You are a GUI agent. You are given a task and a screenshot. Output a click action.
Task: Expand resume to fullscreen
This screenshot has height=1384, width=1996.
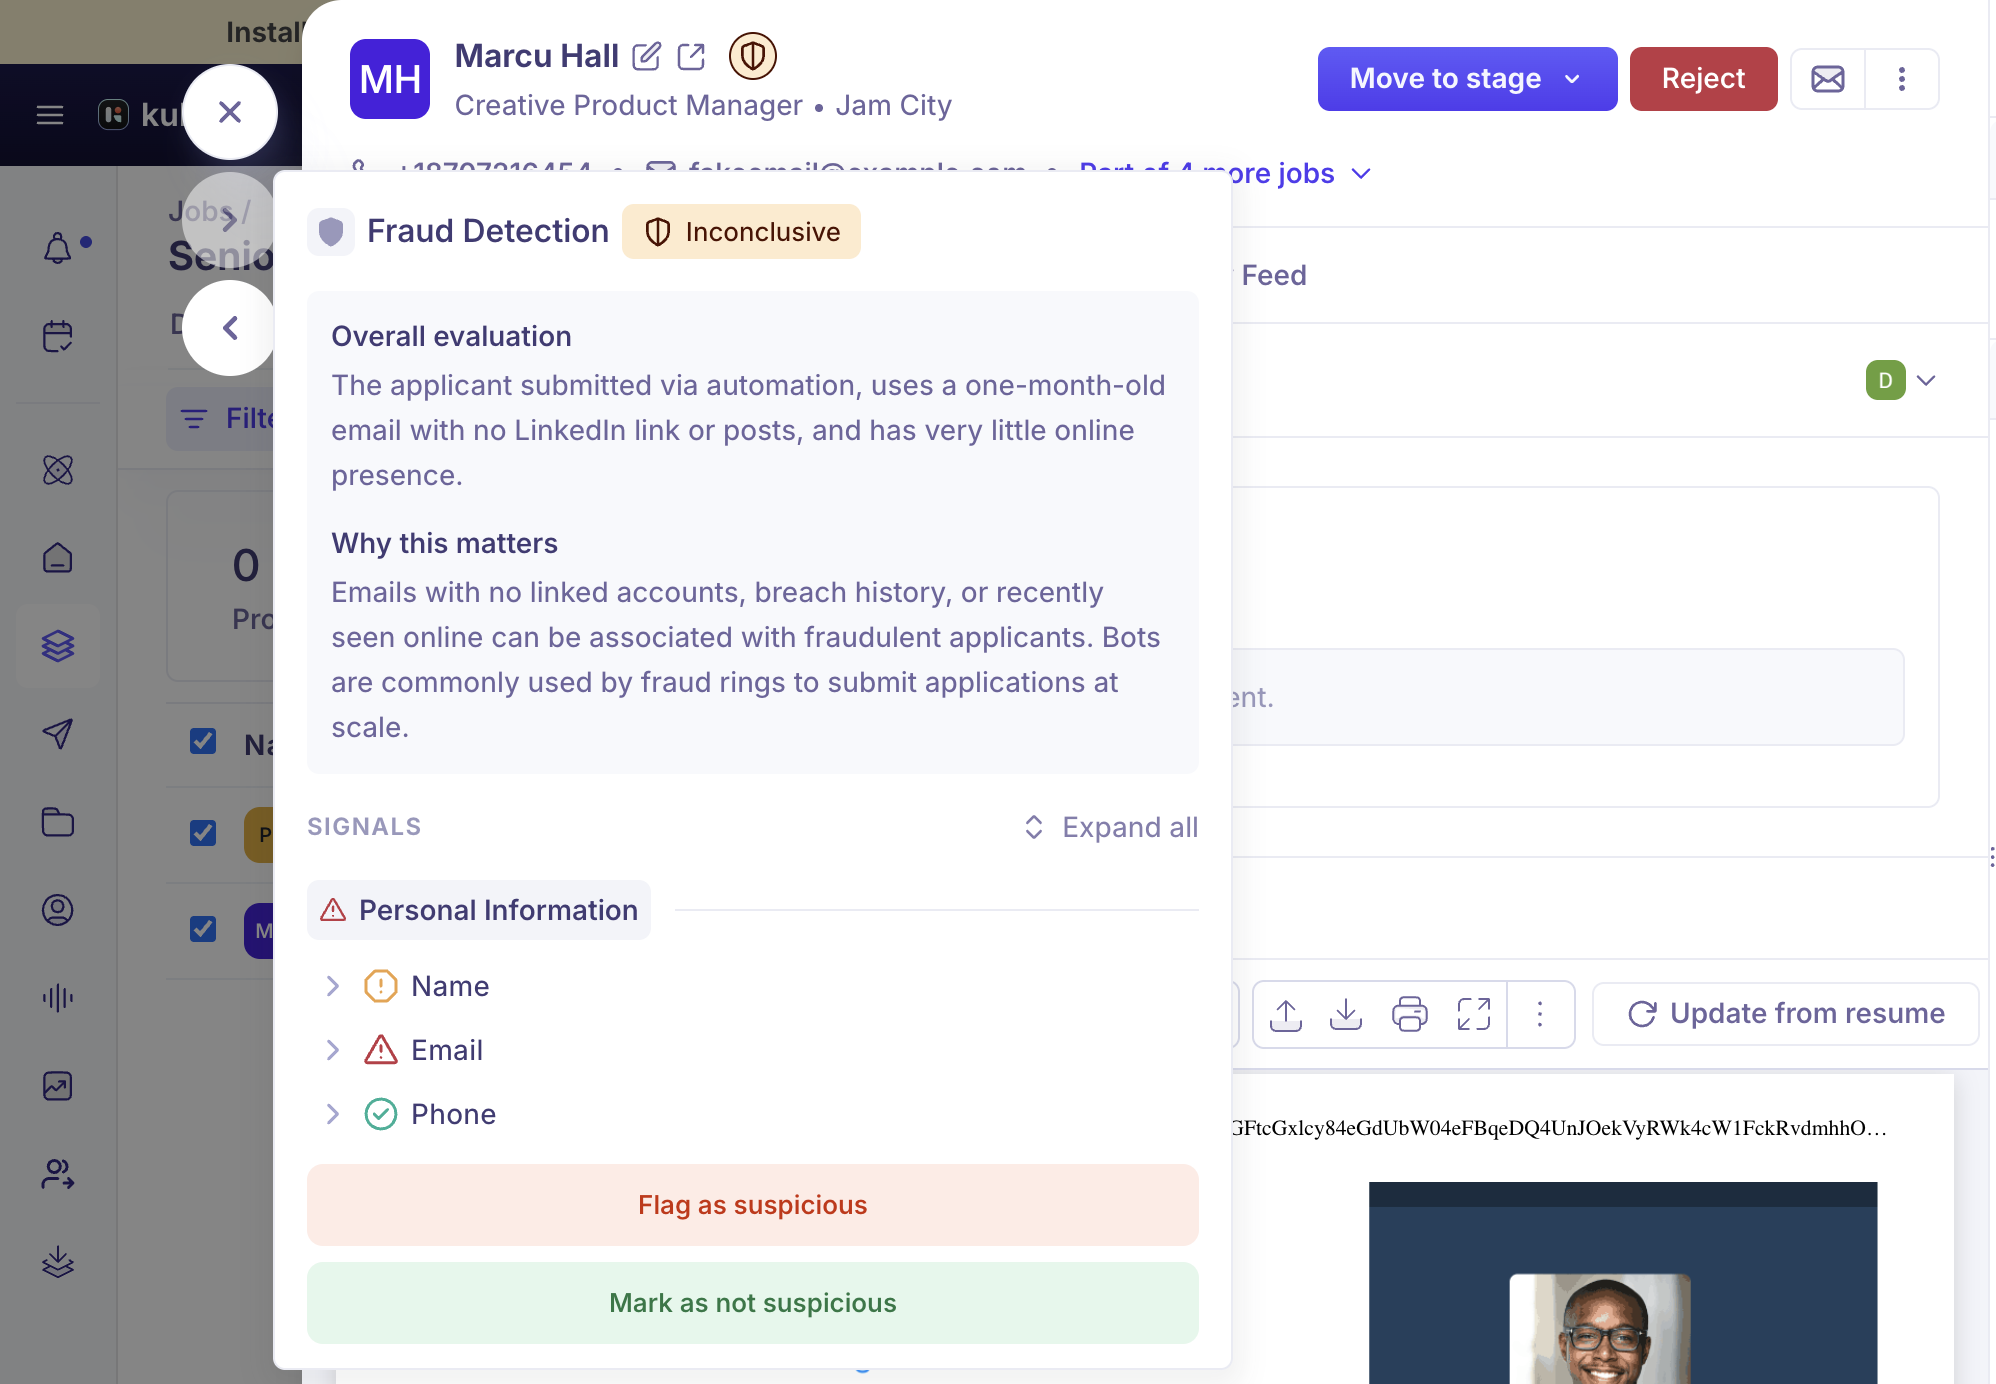[x=1474, y=1014]
